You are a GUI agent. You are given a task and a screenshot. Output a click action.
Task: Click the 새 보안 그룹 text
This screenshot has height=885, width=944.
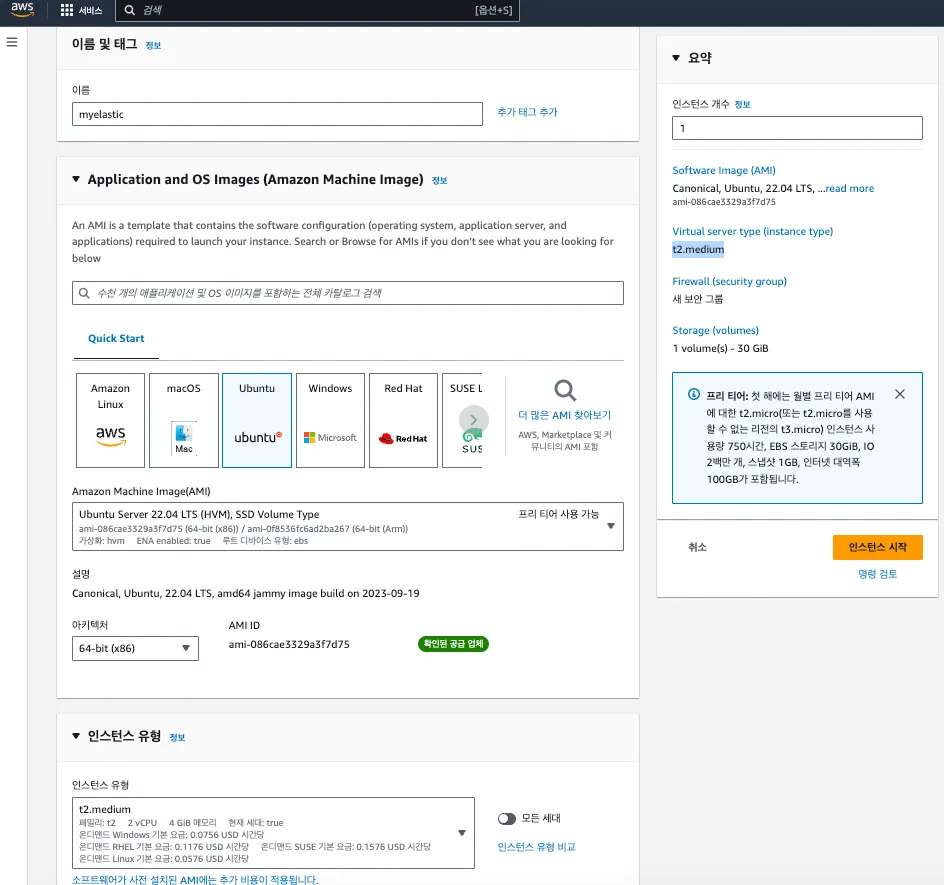(x=697, y=299)
